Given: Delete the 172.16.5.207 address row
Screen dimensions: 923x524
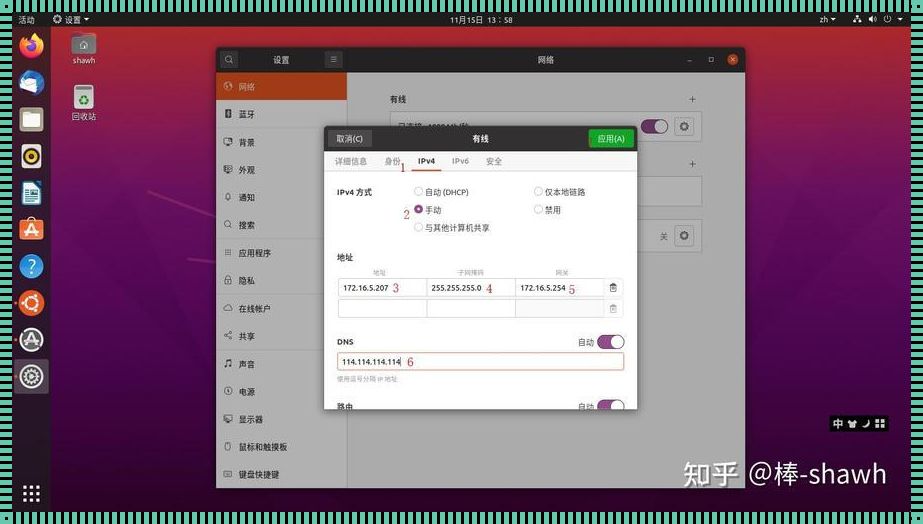Looking at the screenshot, I should coord(613,287).
